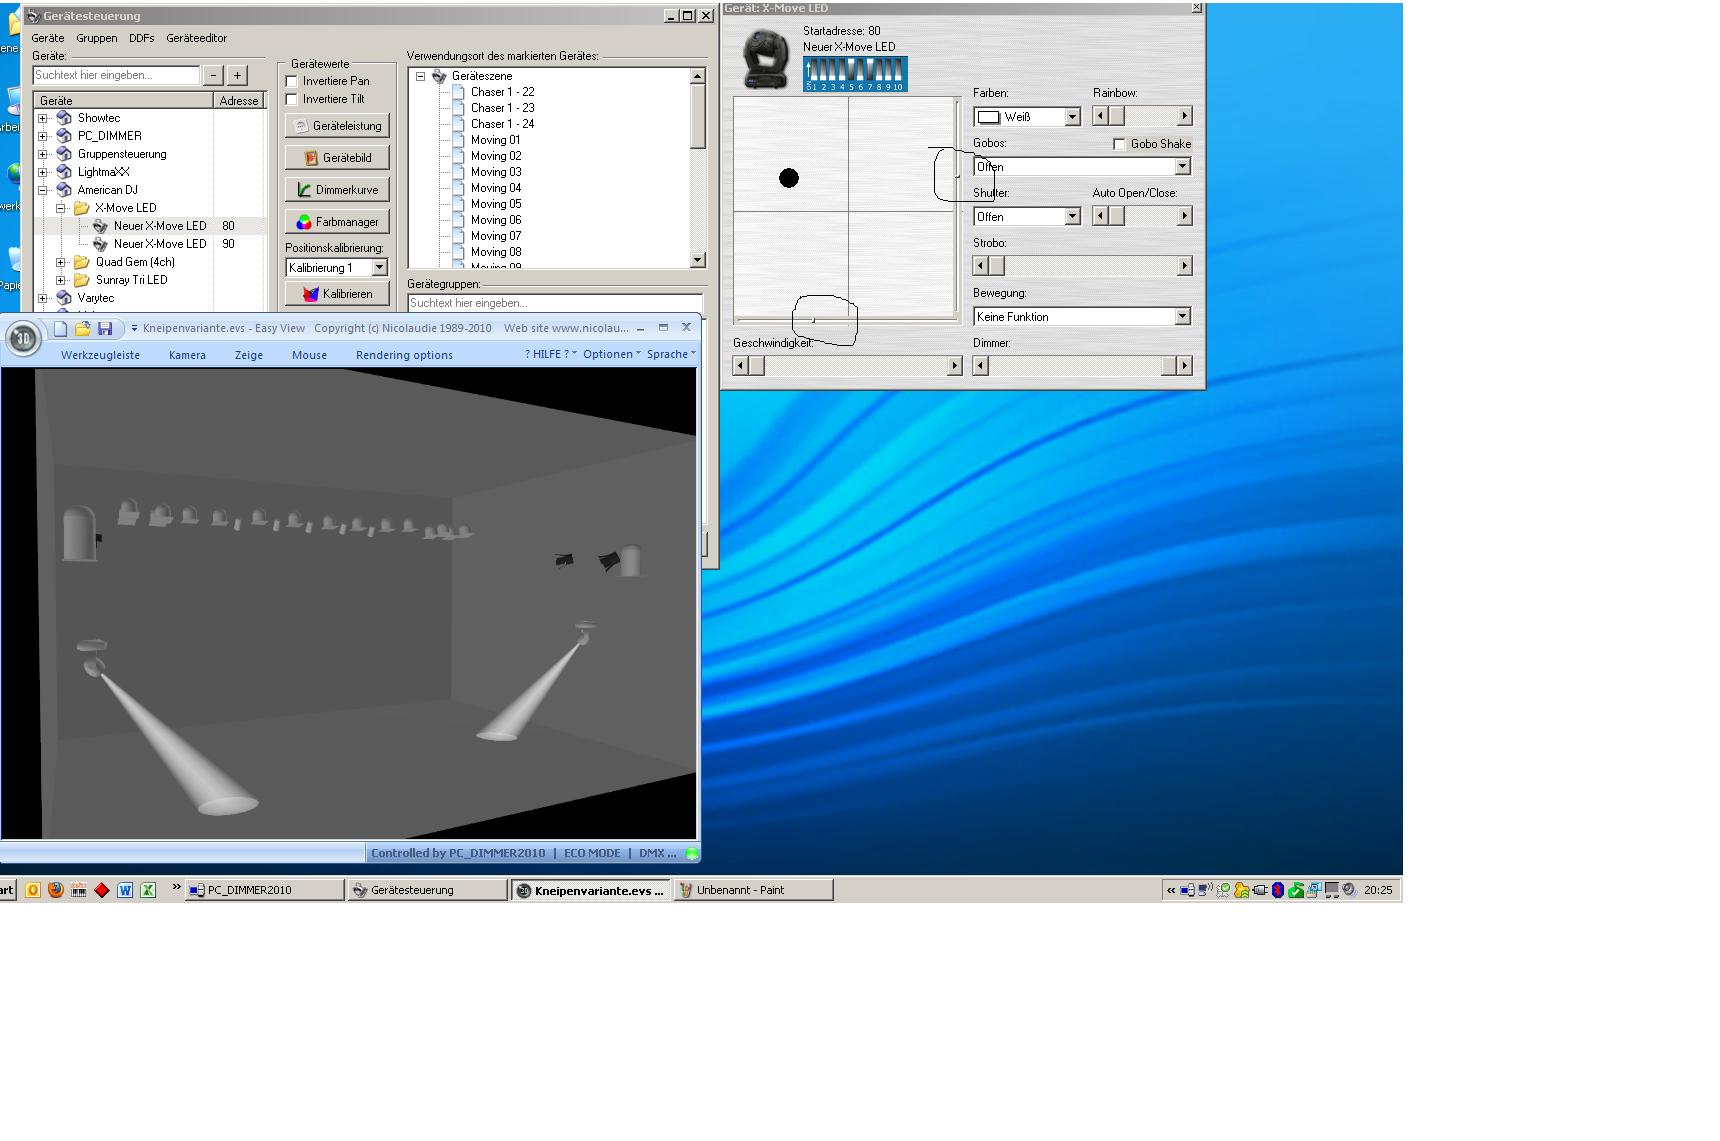Select the Chaser 1 - 22 entry
Image resolution: width=1720 pixels, height=1141 pixels.
click(x=502, y=92)
